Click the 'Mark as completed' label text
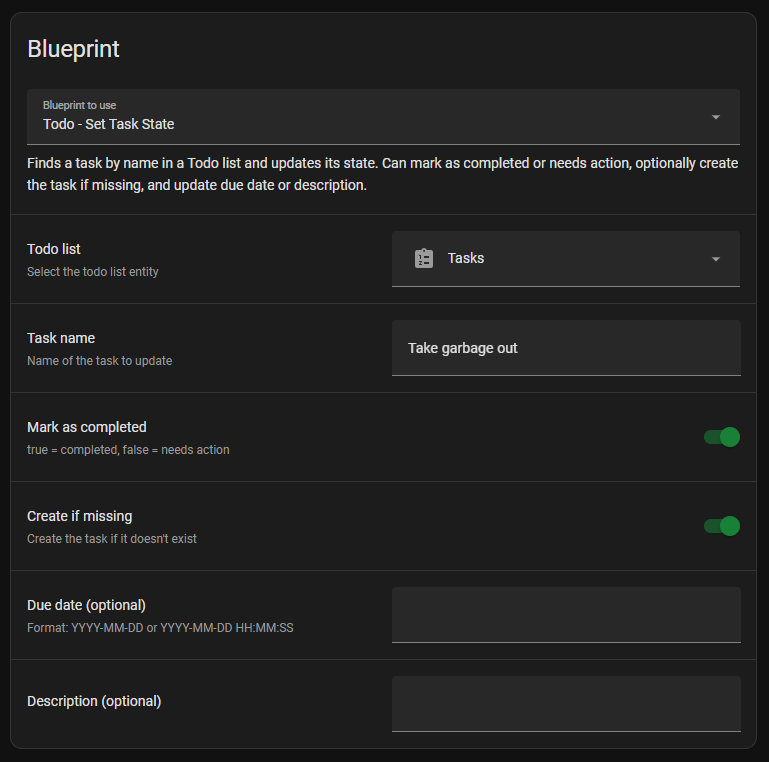Viewport: 769px width, 762px height. tap(87, 427)
